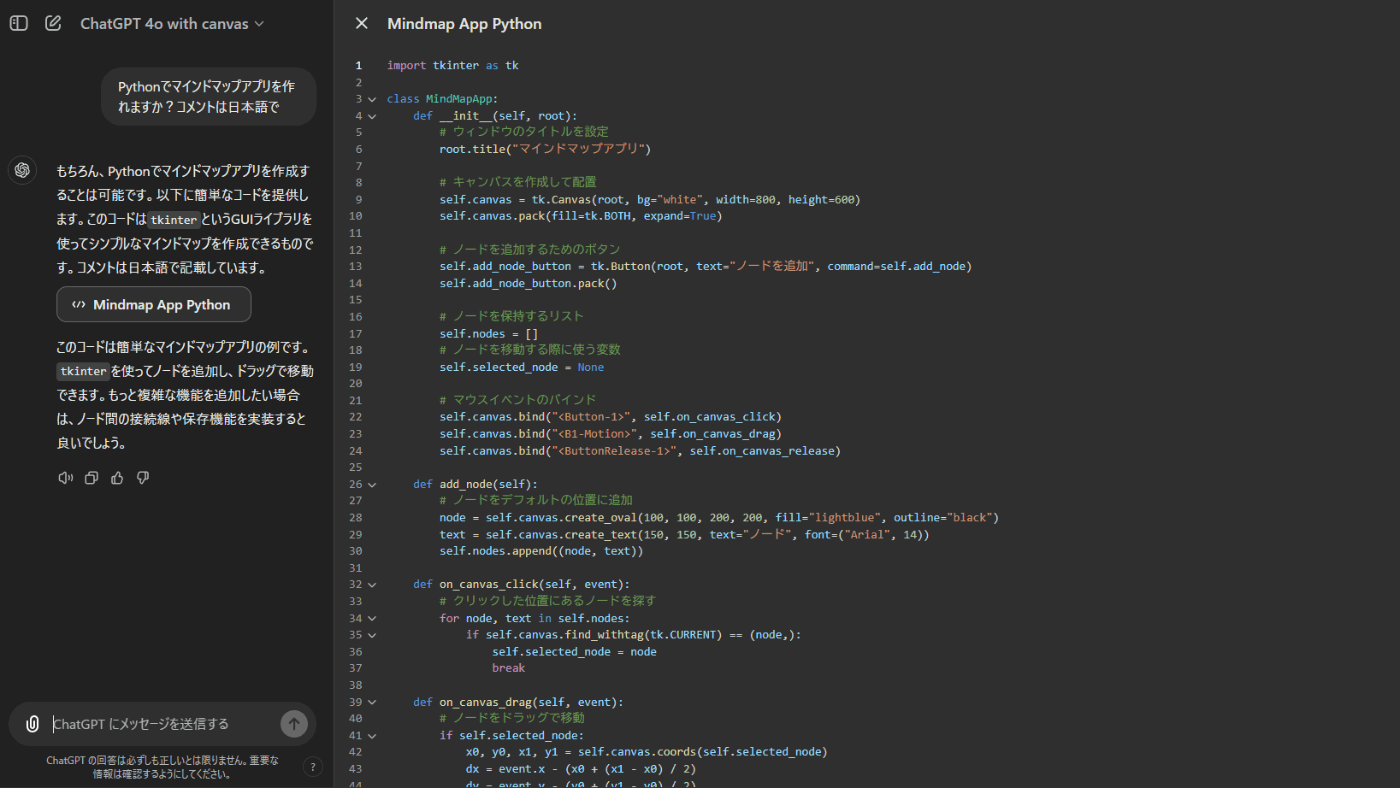Click the inline tkinter code tag in second paragraph
Viewport: 1400px width, 788px height.
click(83, 371)
